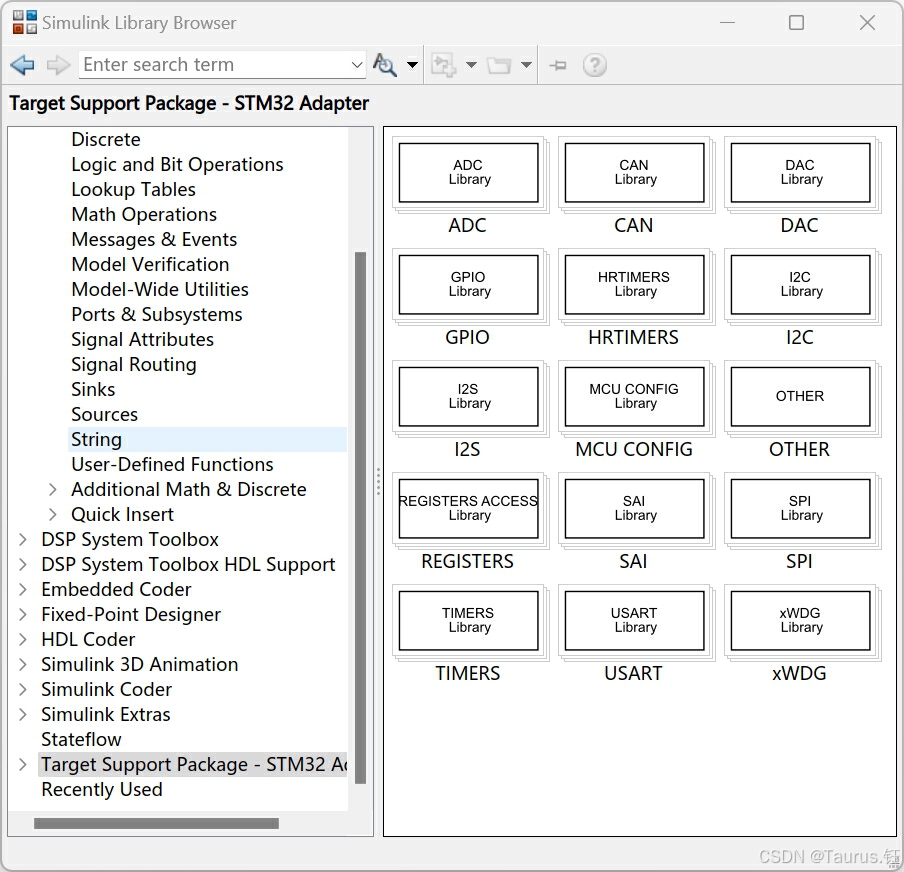Expand the Quick Insert node

[x=52, y=514]
